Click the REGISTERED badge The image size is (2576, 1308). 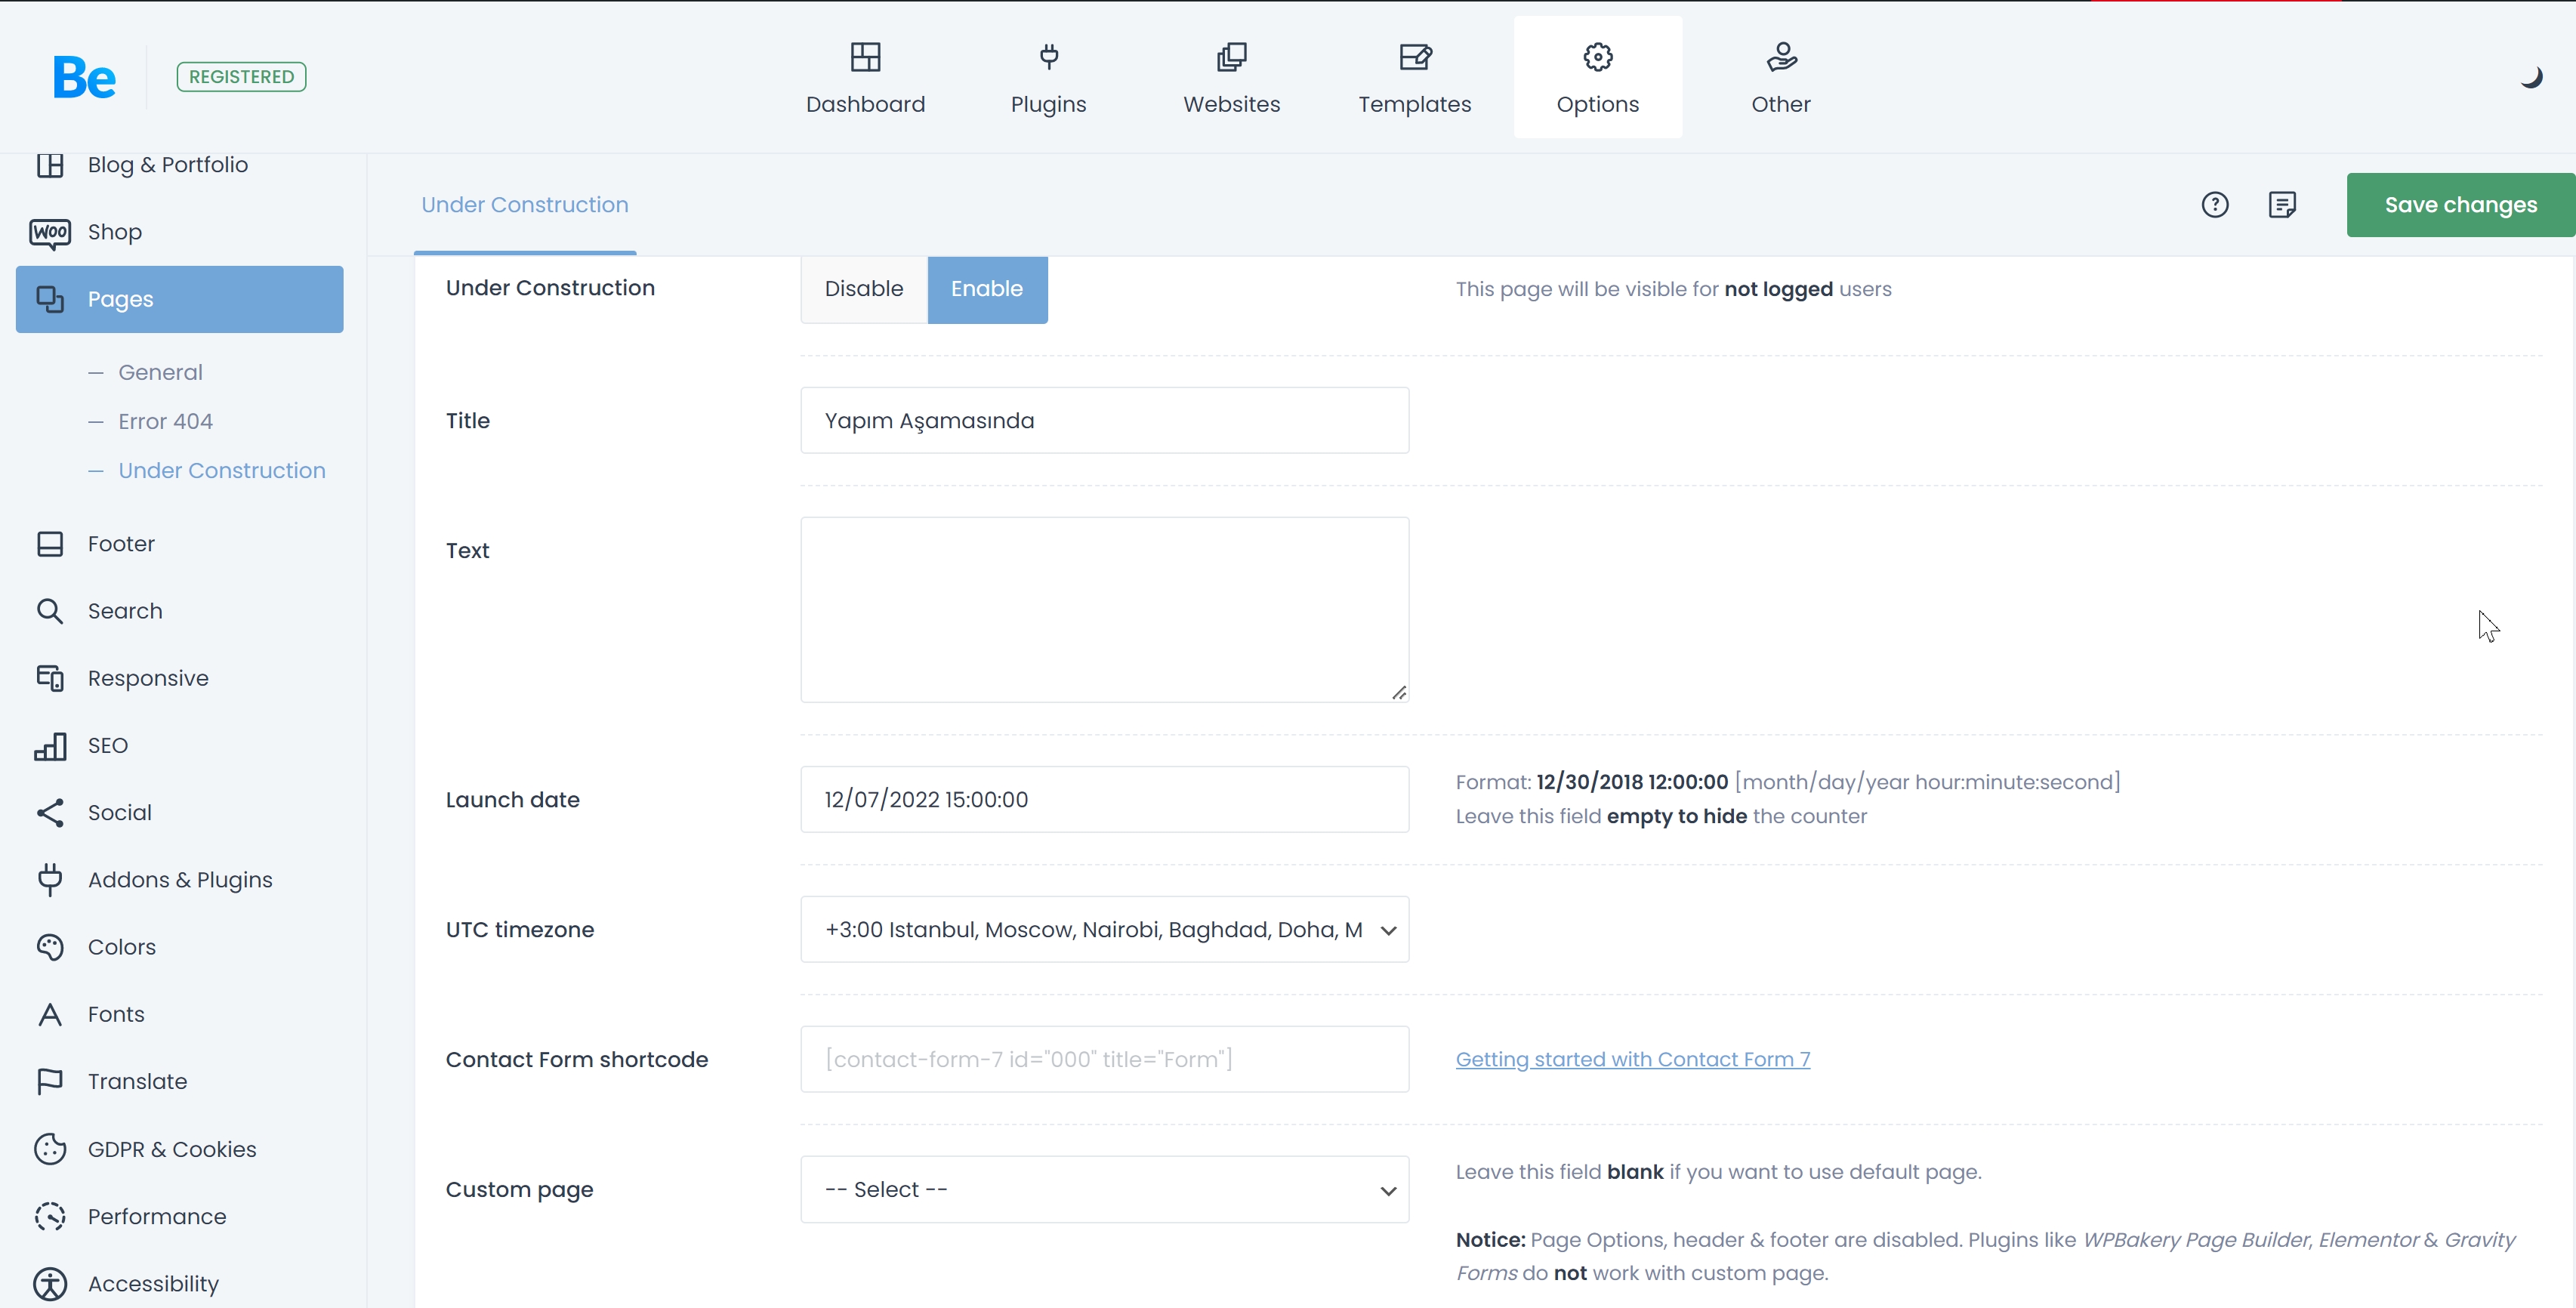coord(241,77)
